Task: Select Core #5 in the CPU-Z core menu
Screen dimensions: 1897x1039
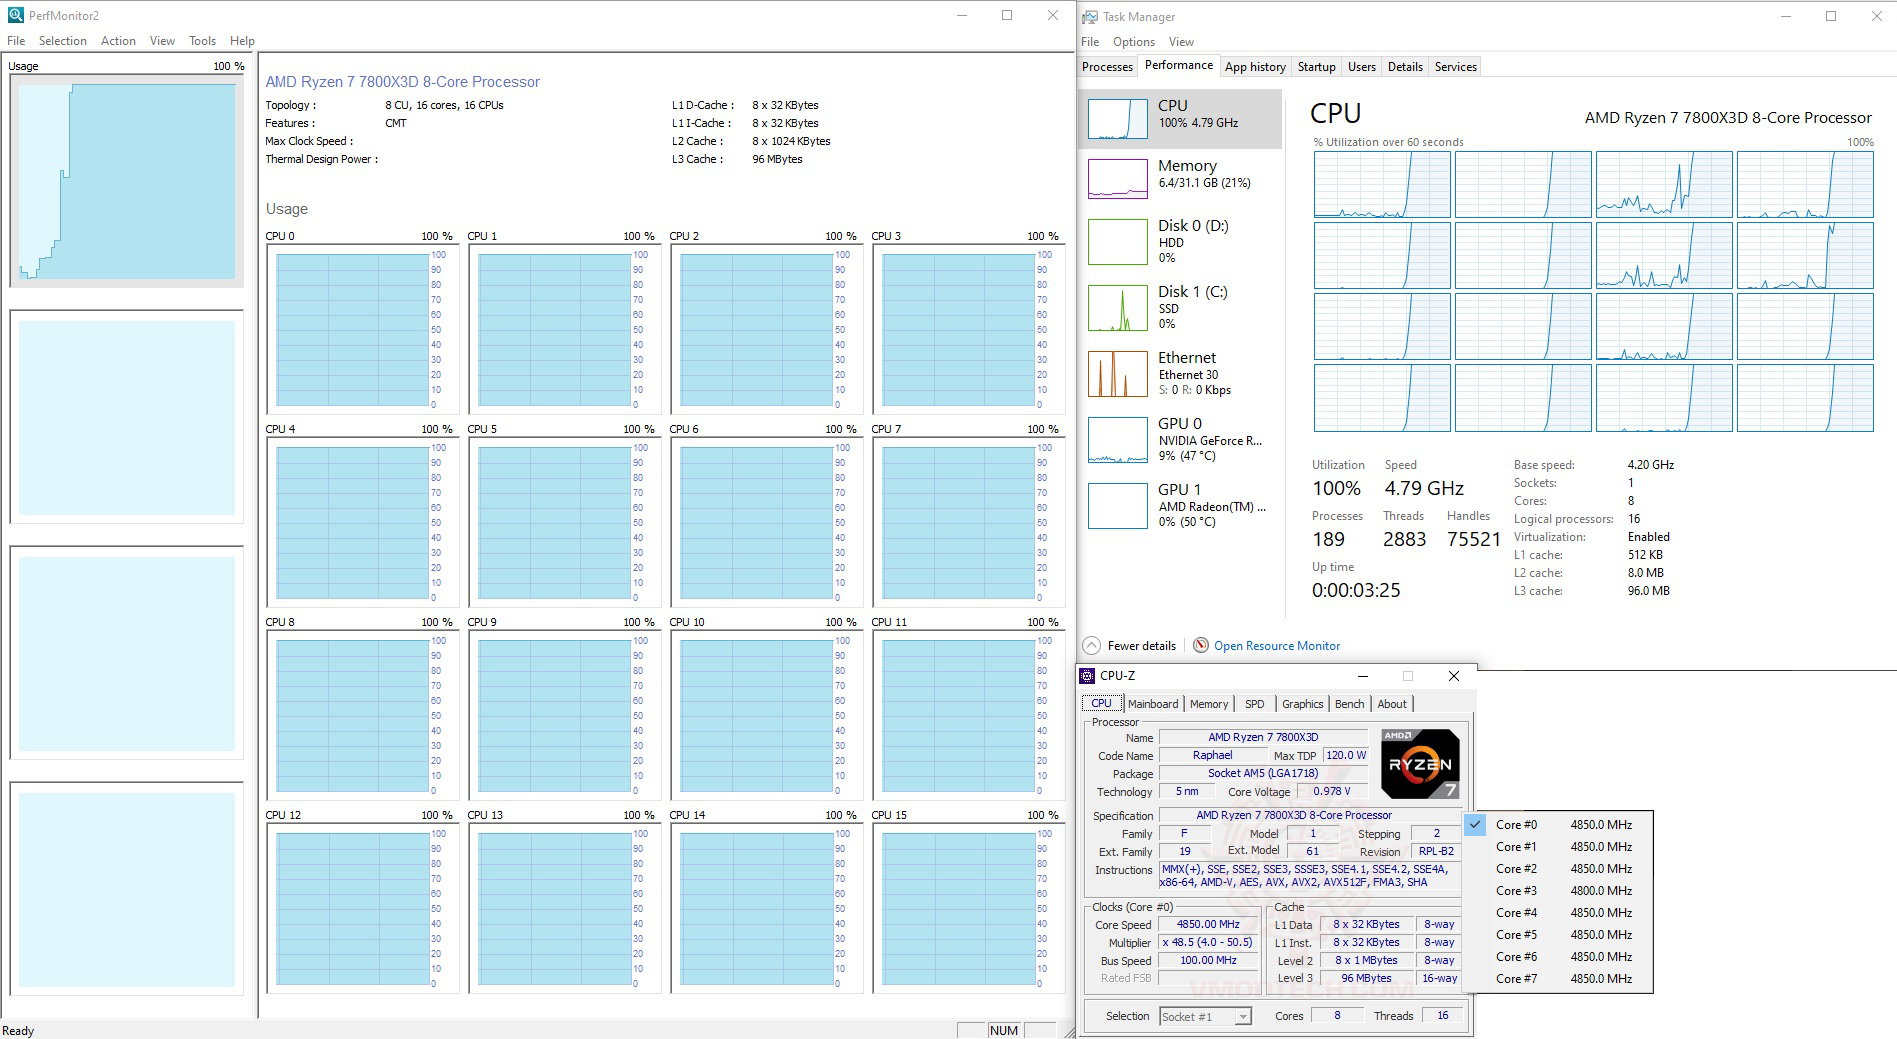Action: pyautogui.click(x=1558, y=935)
